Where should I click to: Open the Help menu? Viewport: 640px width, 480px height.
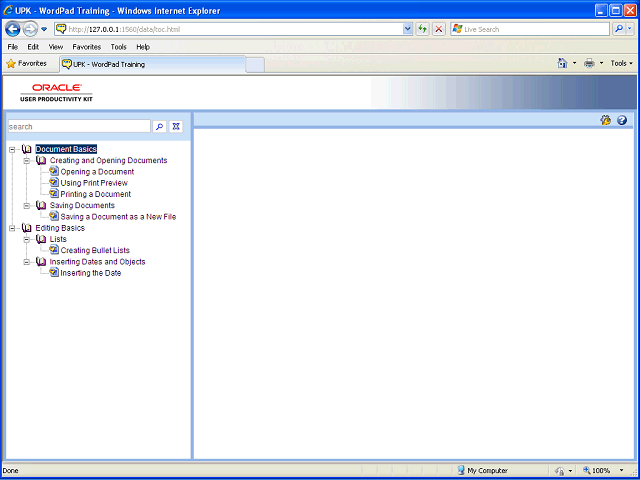[143, 47]
